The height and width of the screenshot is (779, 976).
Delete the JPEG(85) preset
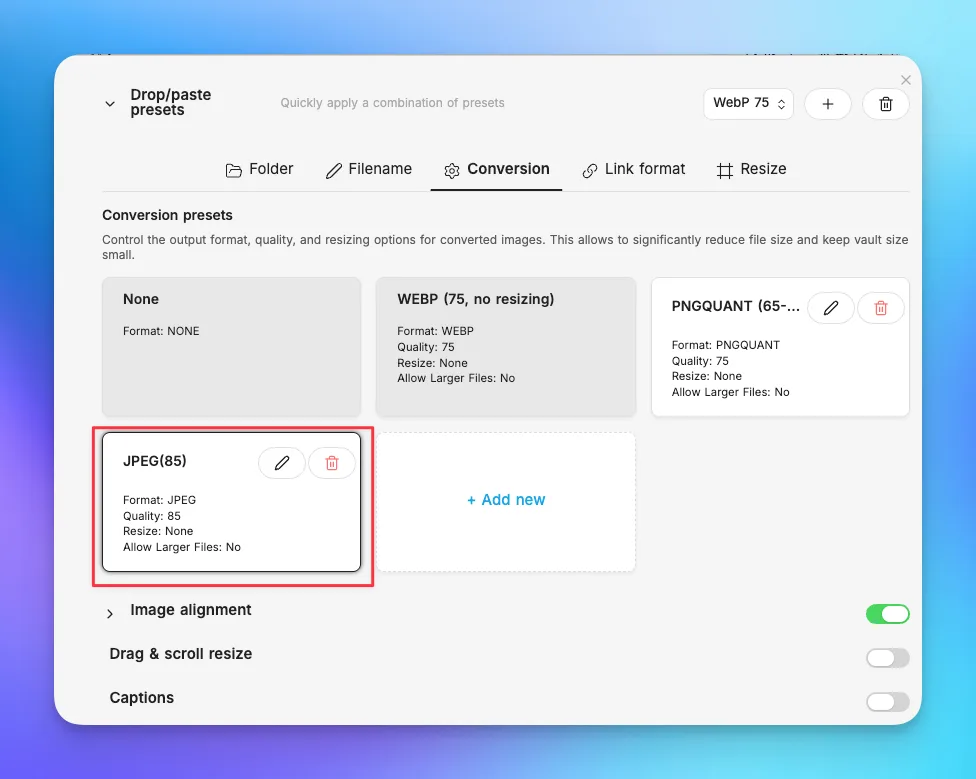point(332,463)
